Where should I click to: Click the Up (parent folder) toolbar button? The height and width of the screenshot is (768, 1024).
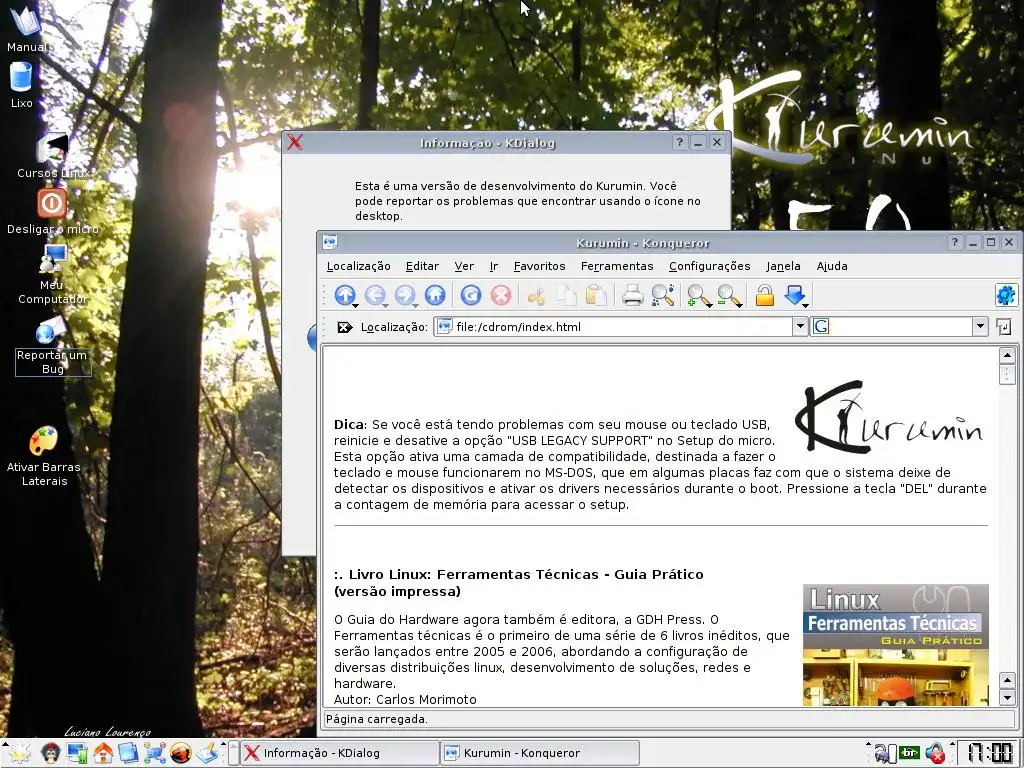(344, 295)
